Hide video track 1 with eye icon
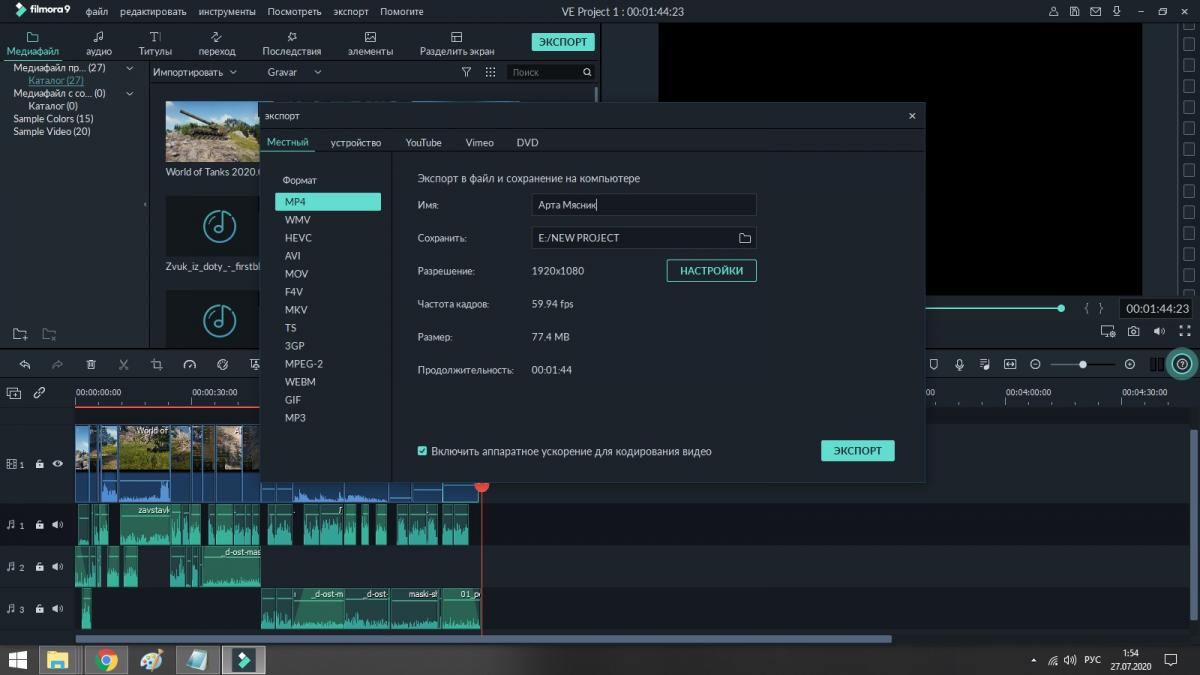 [57, 464]
